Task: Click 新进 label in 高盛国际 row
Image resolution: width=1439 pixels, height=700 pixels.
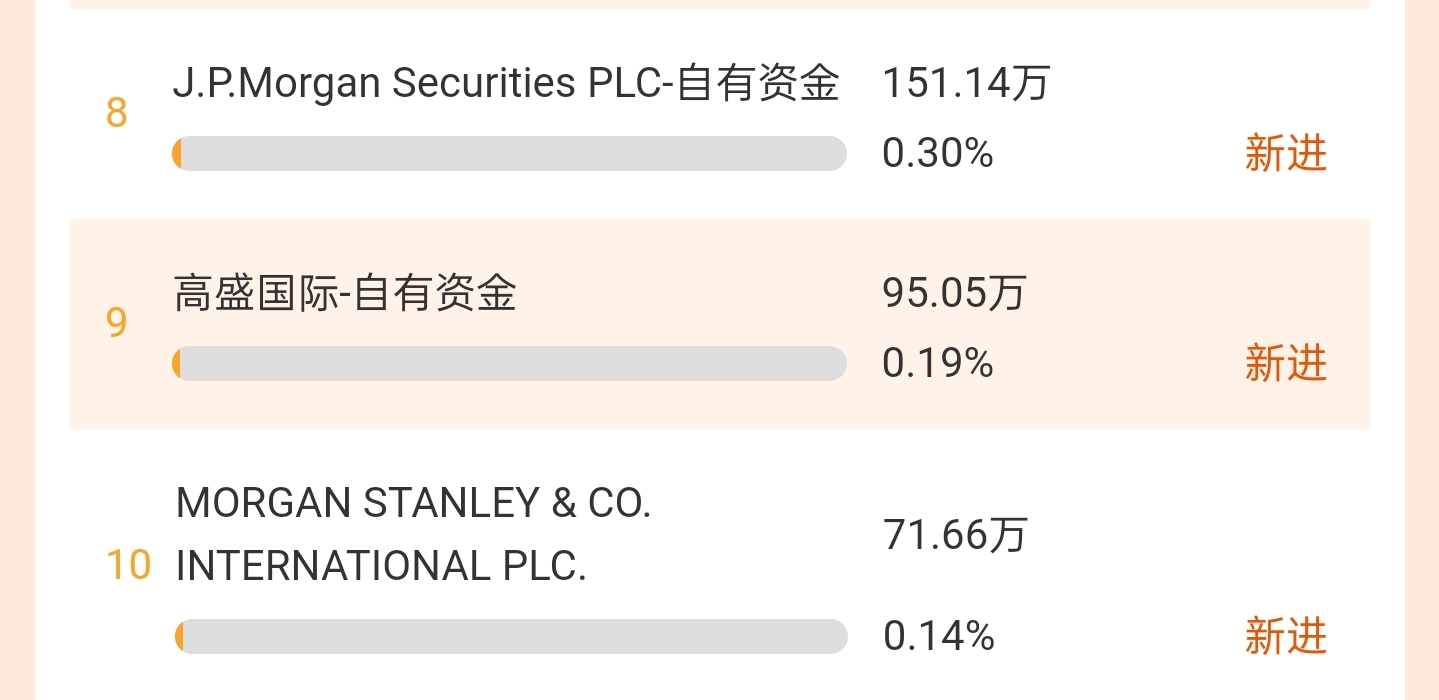Action: [1285, 364]
